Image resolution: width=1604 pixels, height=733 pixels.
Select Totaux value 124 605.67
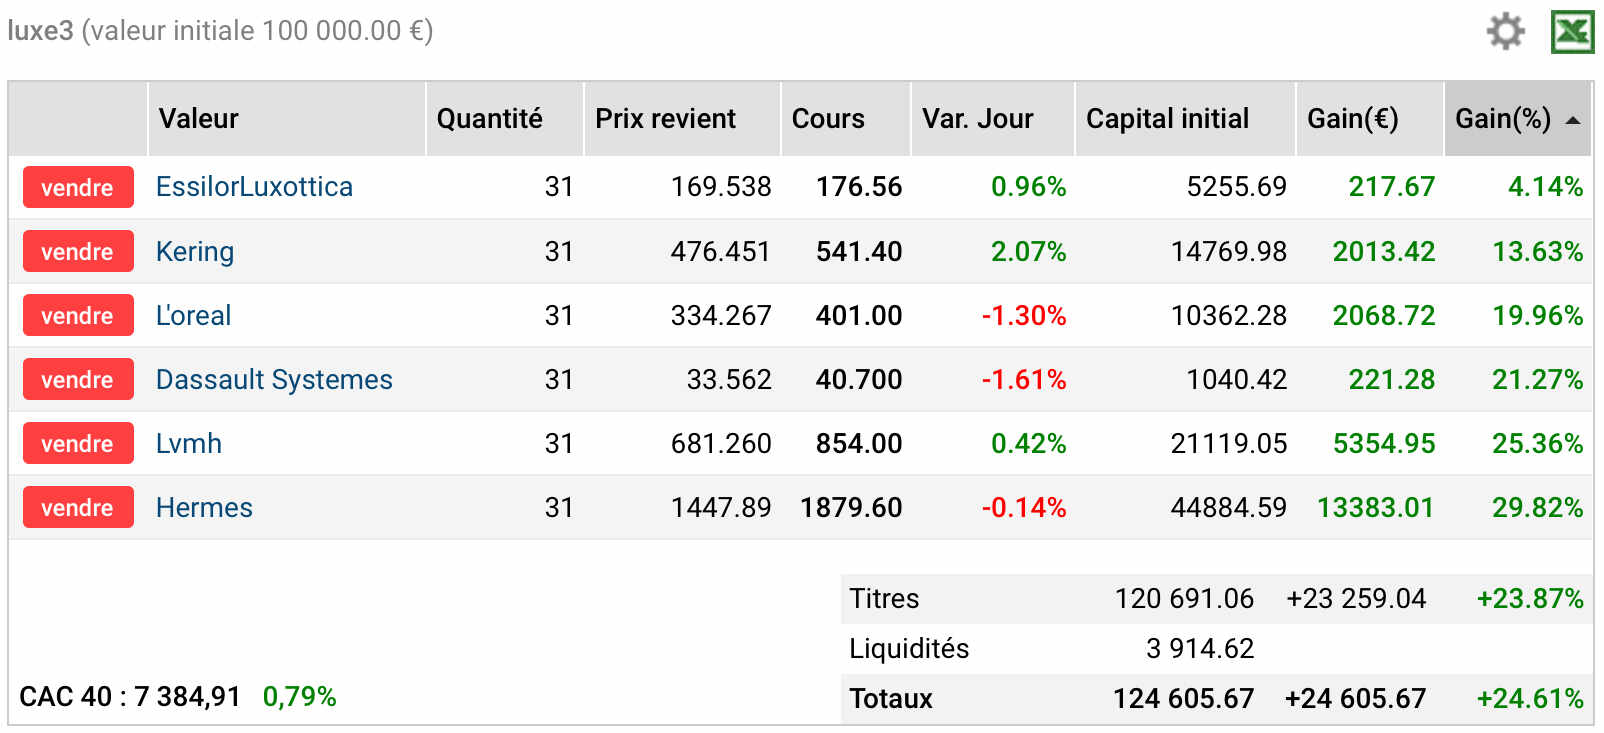coord(1184,698)
